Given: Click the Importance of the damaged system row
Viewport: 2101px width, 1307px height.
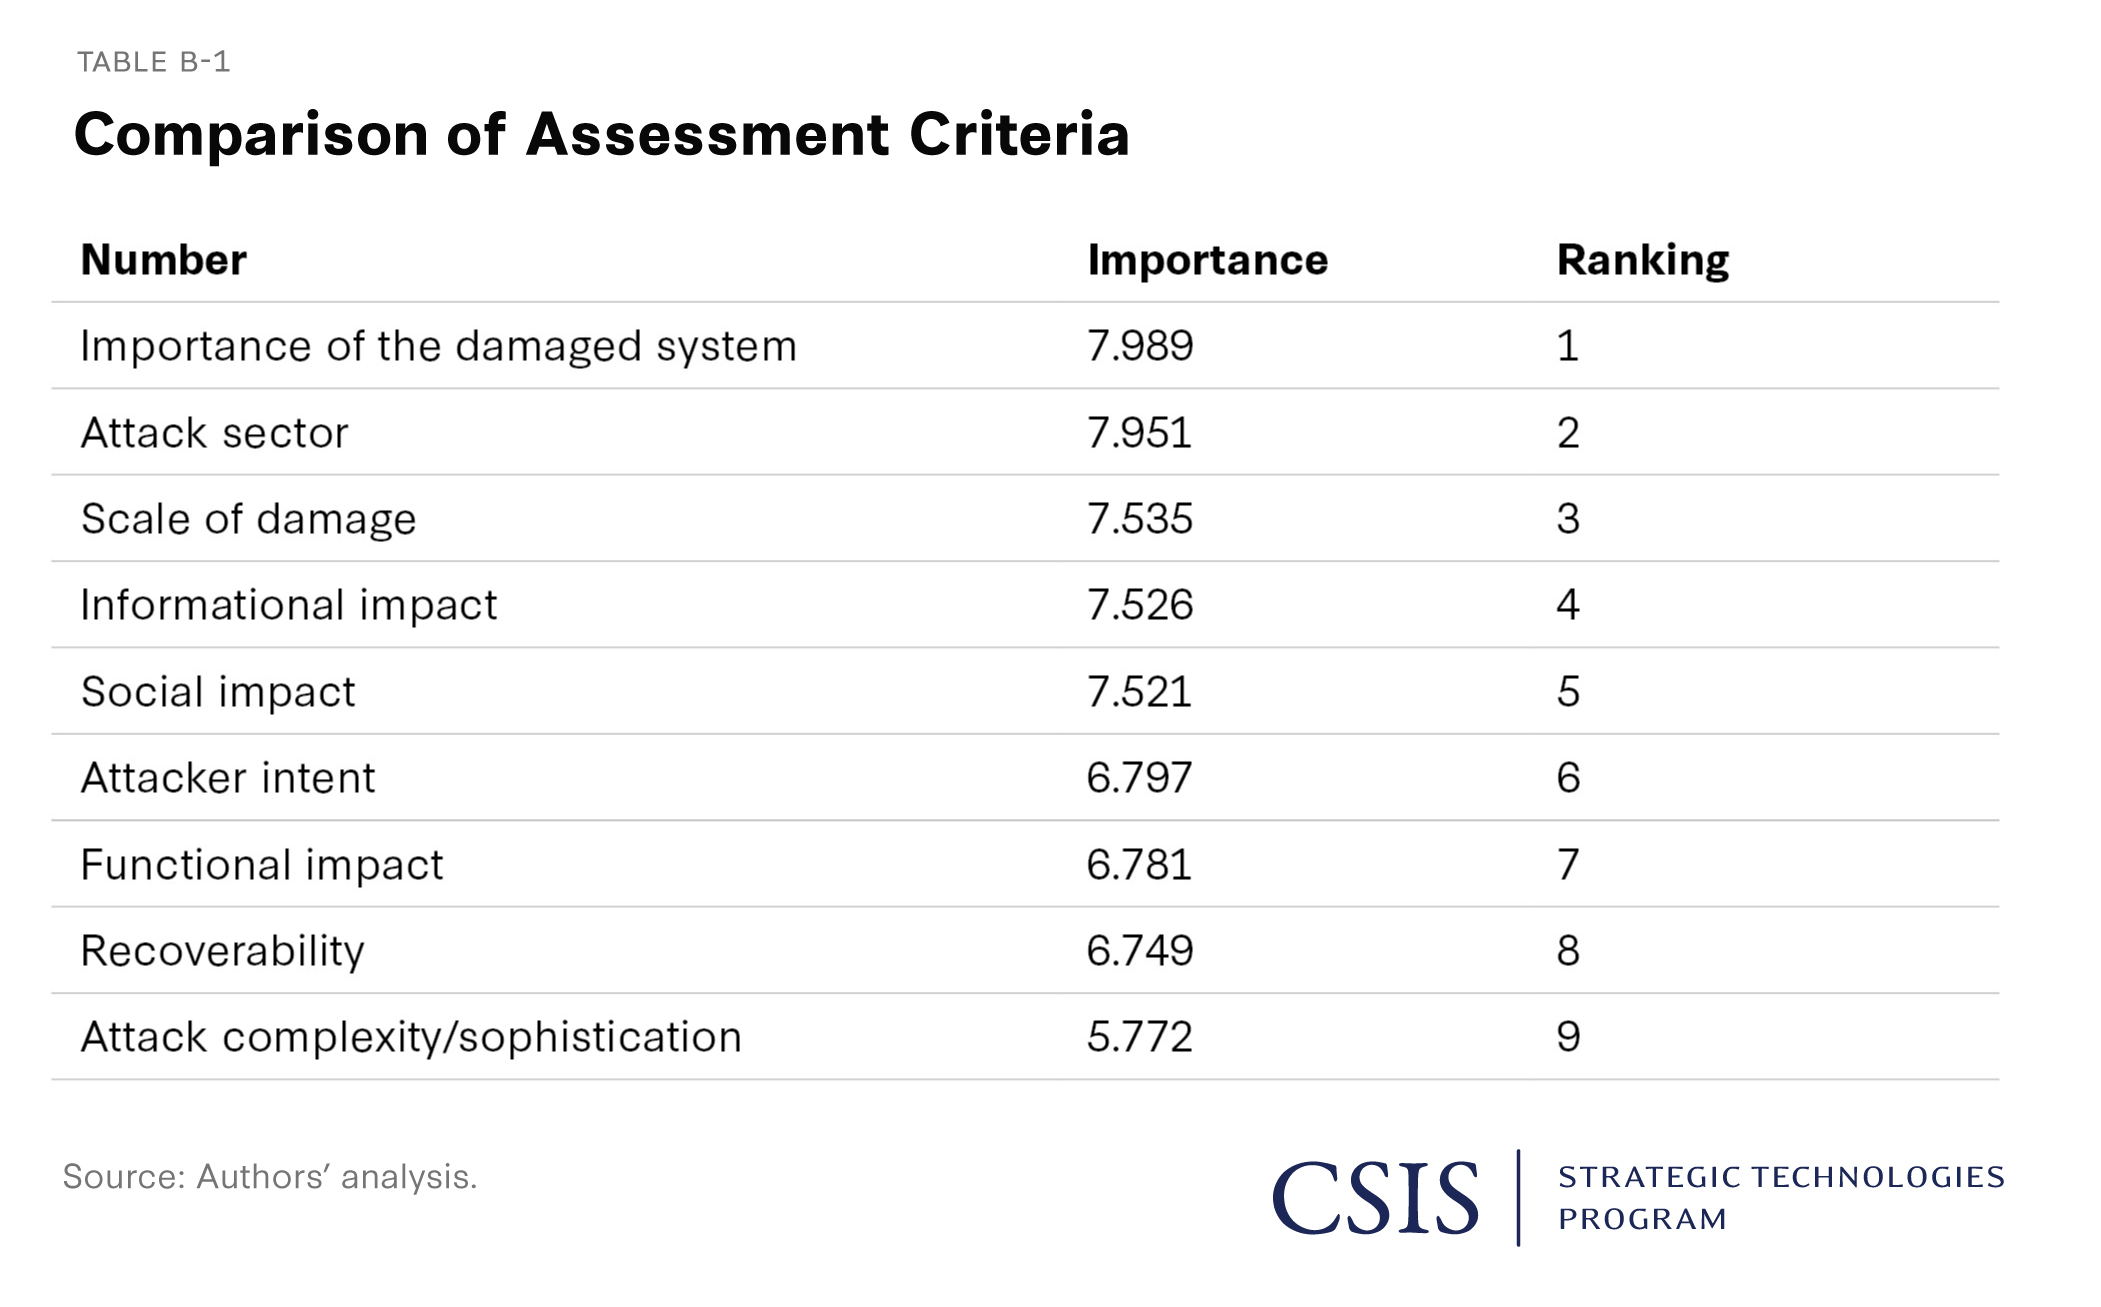Looking at the screenshot, I should [438, 346].
